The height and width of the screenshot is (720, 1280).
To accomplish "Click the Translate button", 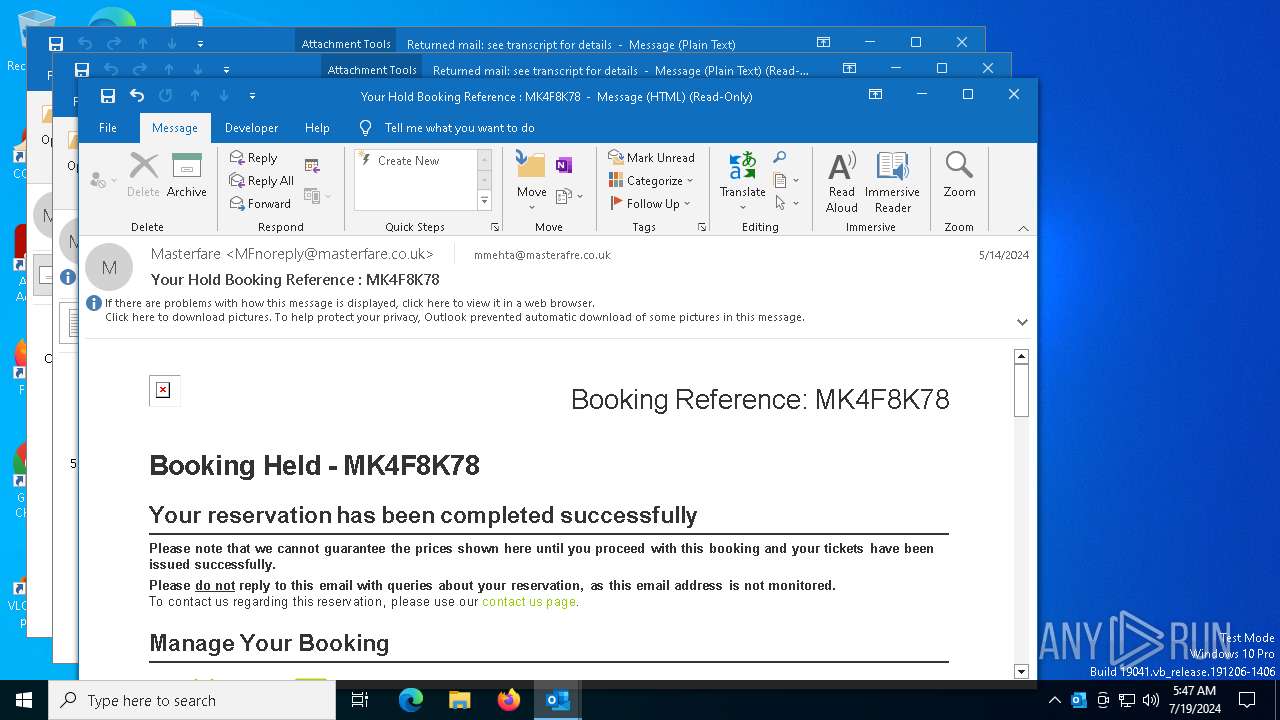I will pyautogui.click(x=742, y=180).
